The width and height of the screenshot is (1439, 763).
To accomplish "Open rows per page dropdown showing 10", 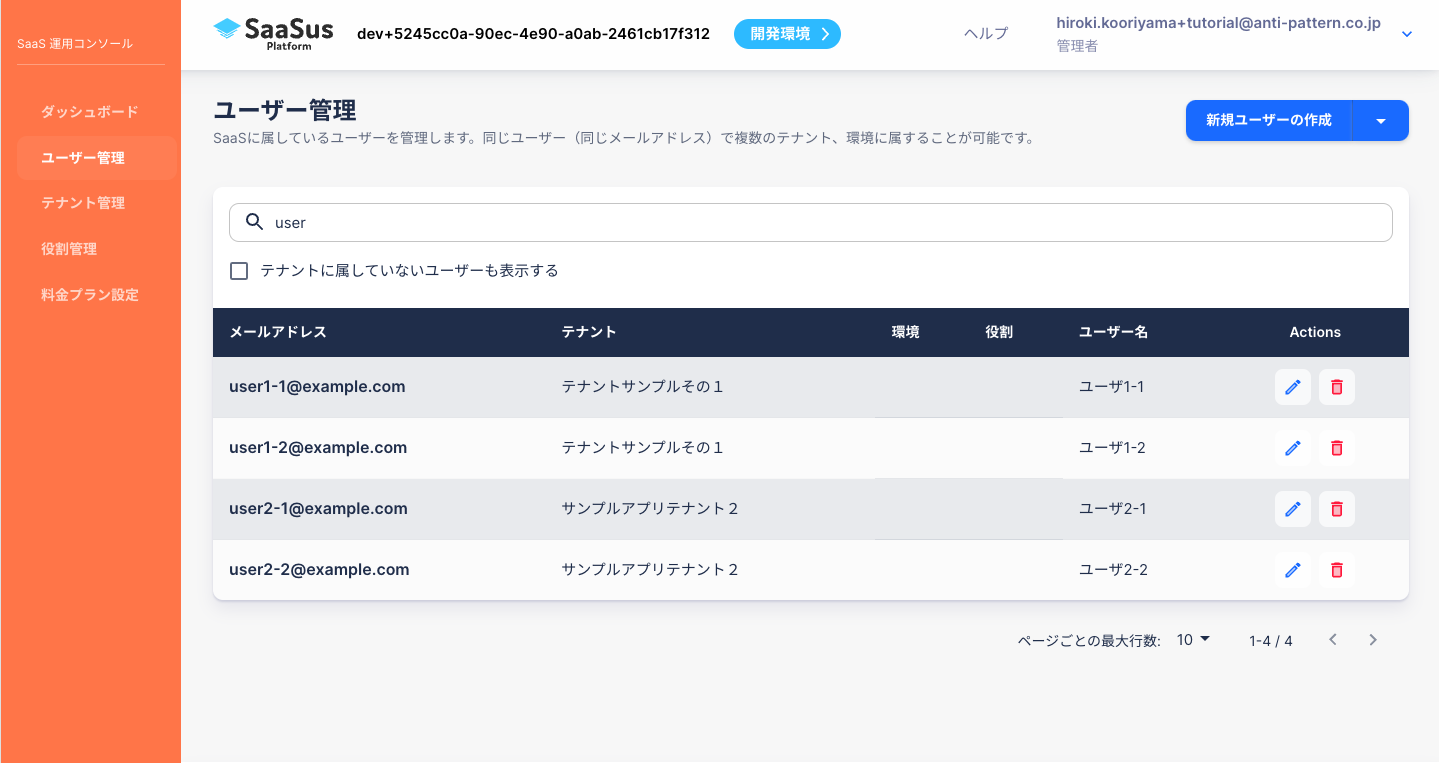I will [x=1193, y=640].
